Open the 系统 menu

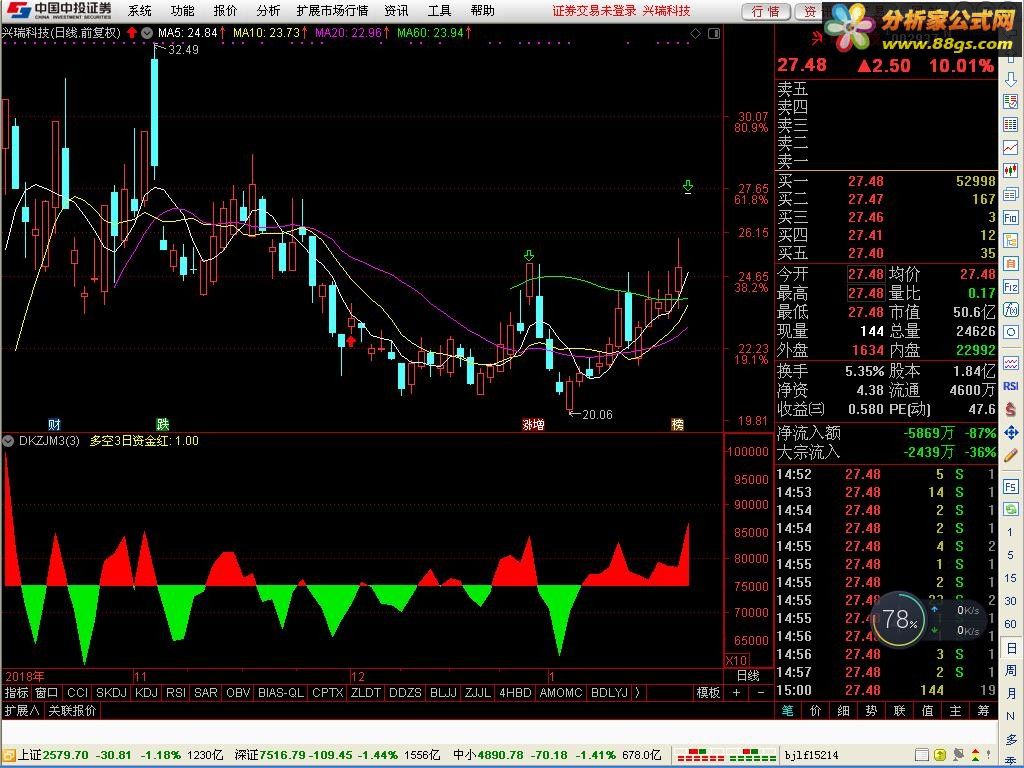(140, 11)
